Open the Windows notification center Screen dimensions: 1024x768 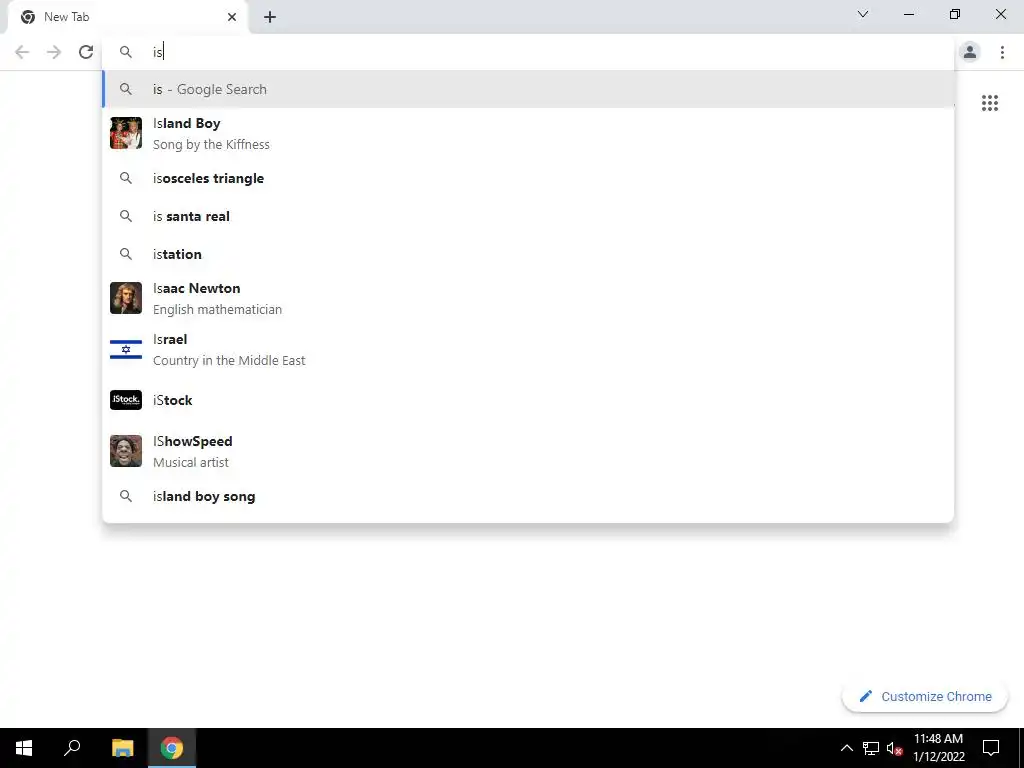(x=991, y=748)
